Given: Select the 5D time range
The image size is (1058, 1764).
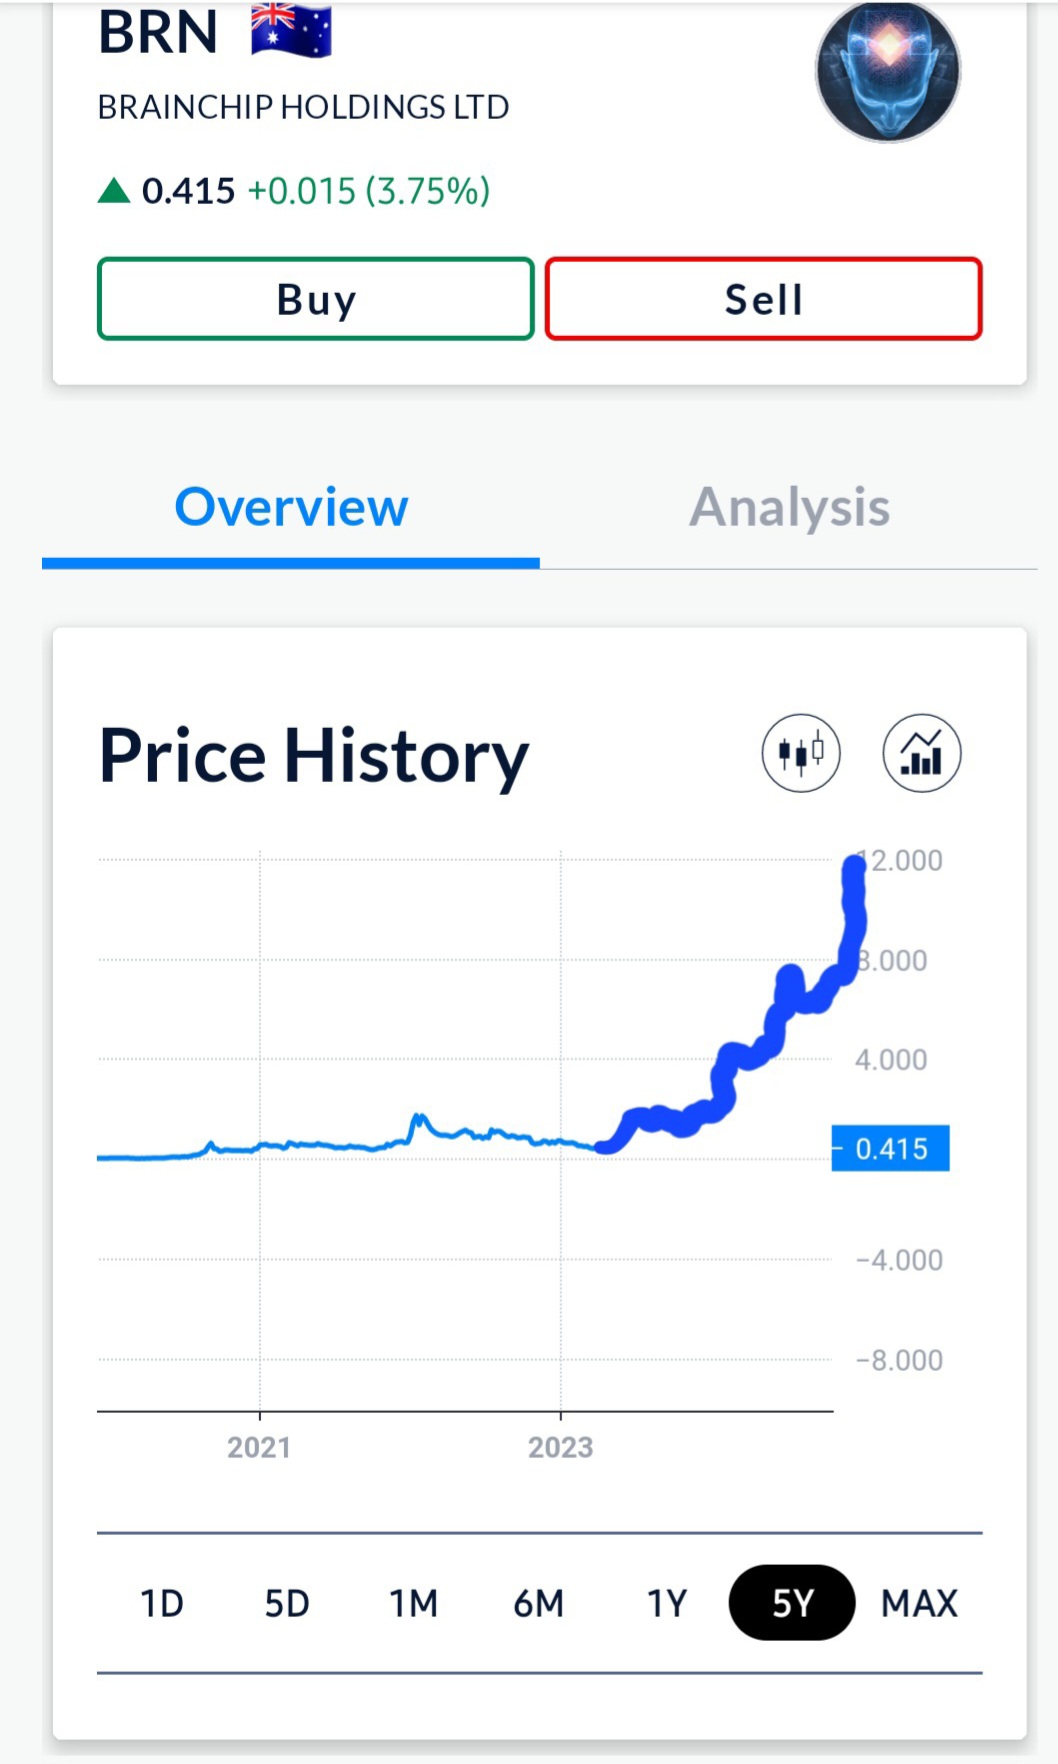Looking at the screenshot, I should coord(287,1603).
